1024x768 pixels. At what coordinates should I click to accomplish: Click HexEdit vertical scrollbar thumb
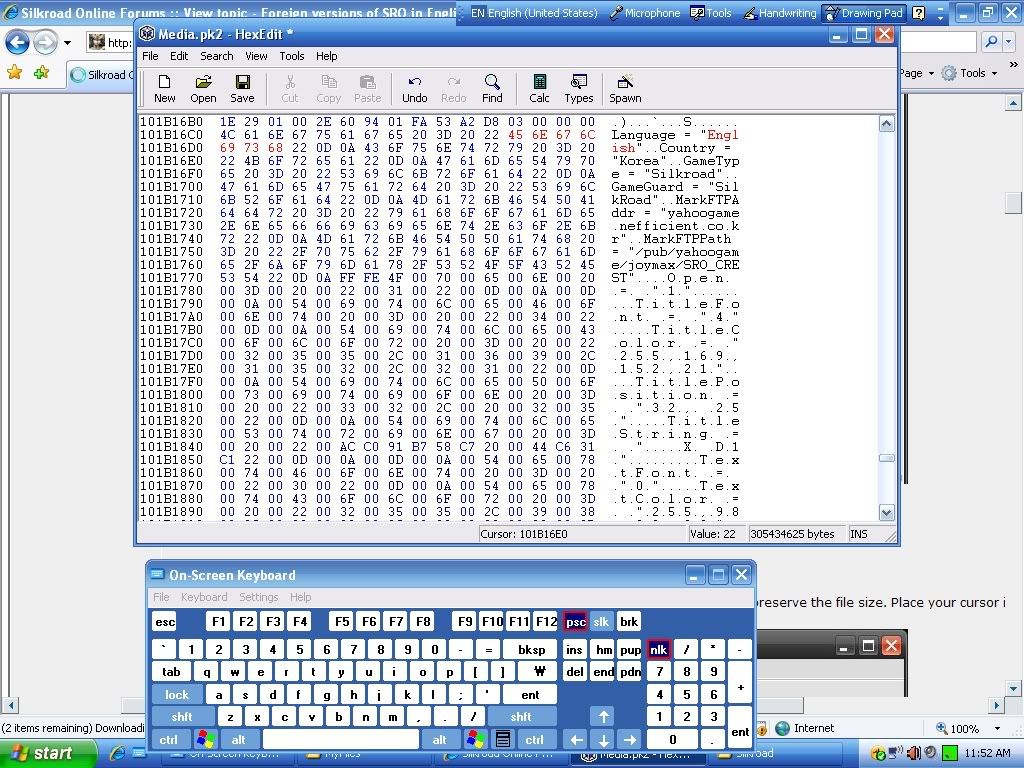tap(886, 458)
